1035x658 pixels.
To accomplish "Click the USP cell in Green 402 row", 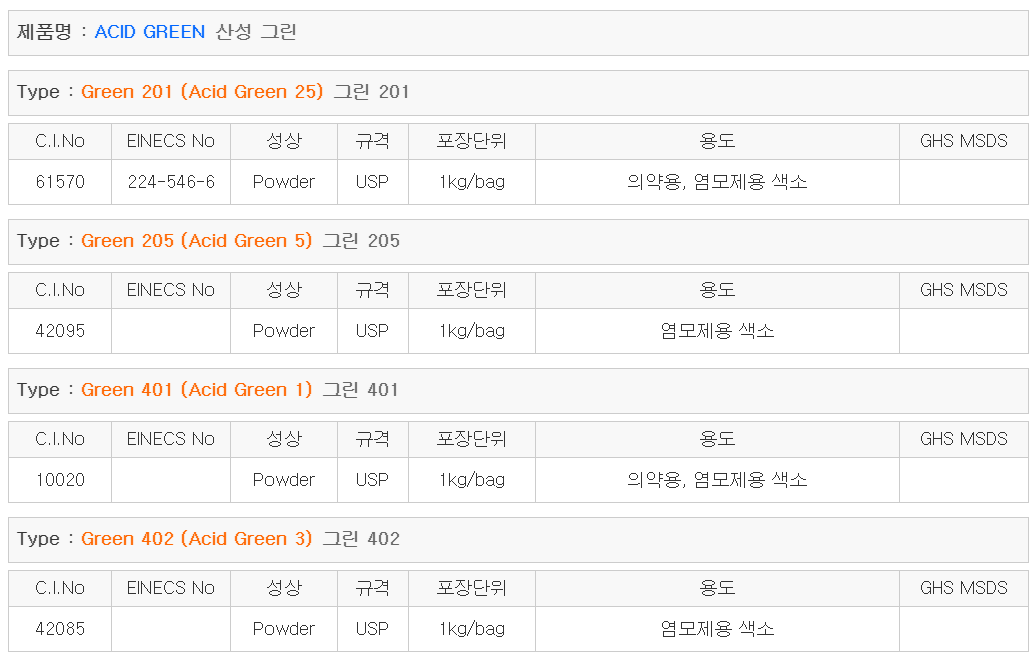I will click(372, 629).
